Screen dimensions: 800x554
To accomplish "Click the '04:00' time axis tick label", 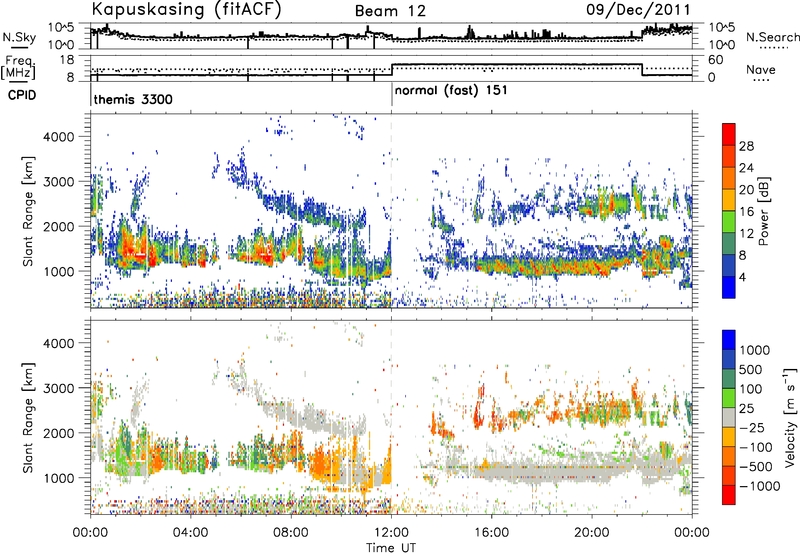I will [x=191, y=533].
